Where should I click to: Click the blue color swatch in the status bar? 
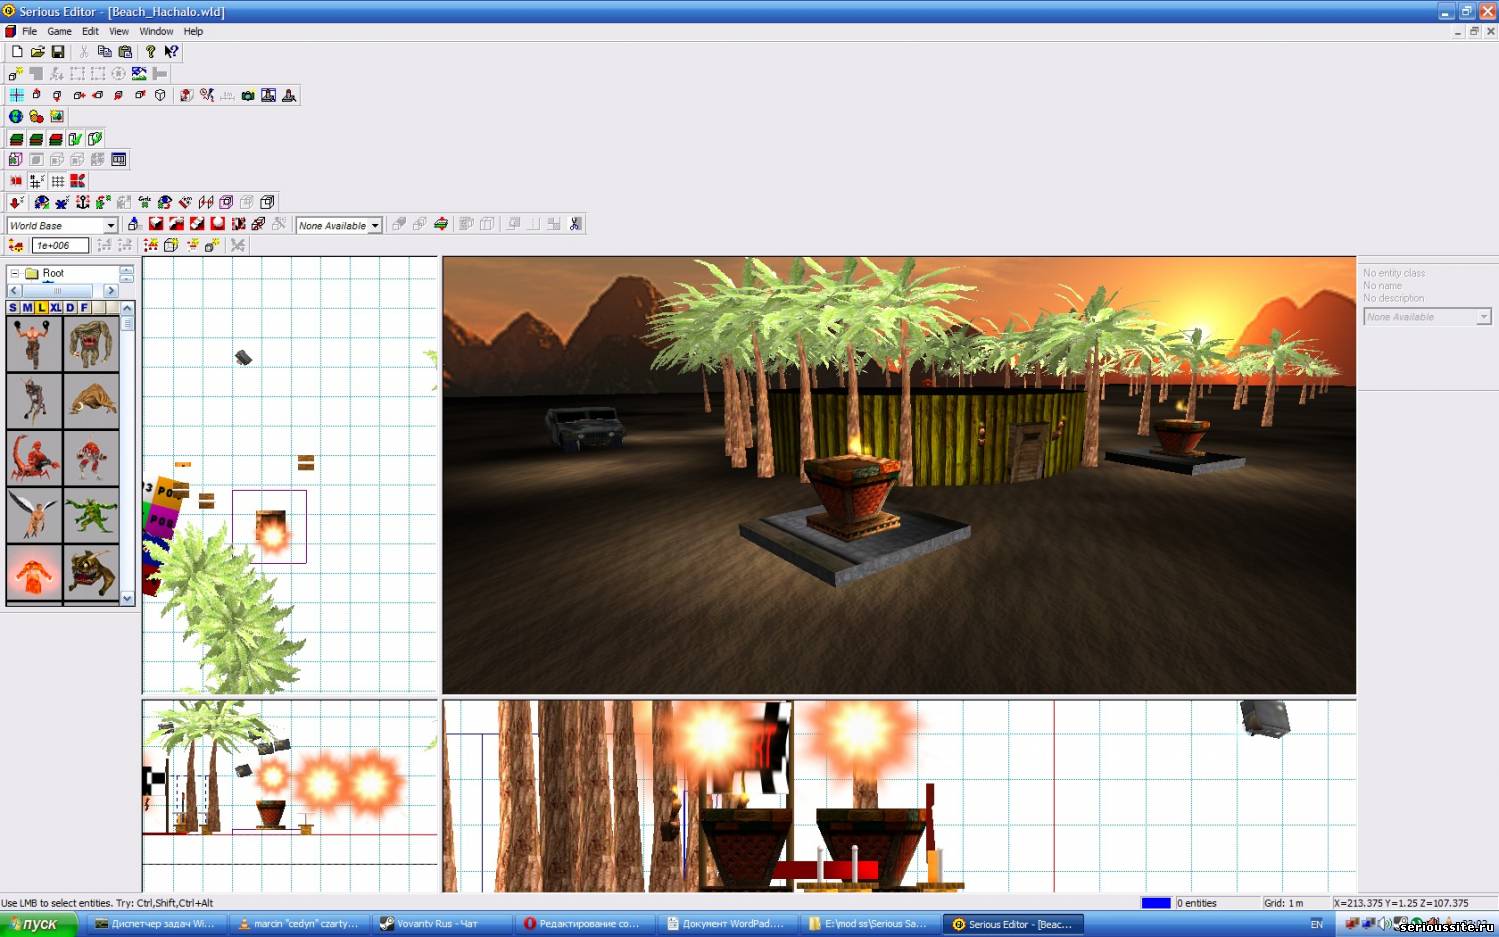(x=1156, y=903)
